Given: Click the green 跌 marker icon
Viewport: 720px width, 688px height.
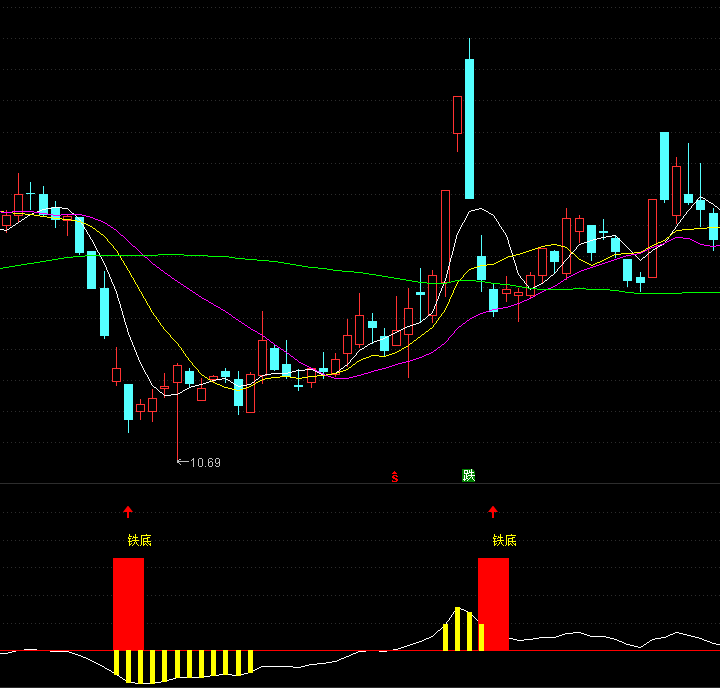Looking at the screenshot, I should point(468,475).
